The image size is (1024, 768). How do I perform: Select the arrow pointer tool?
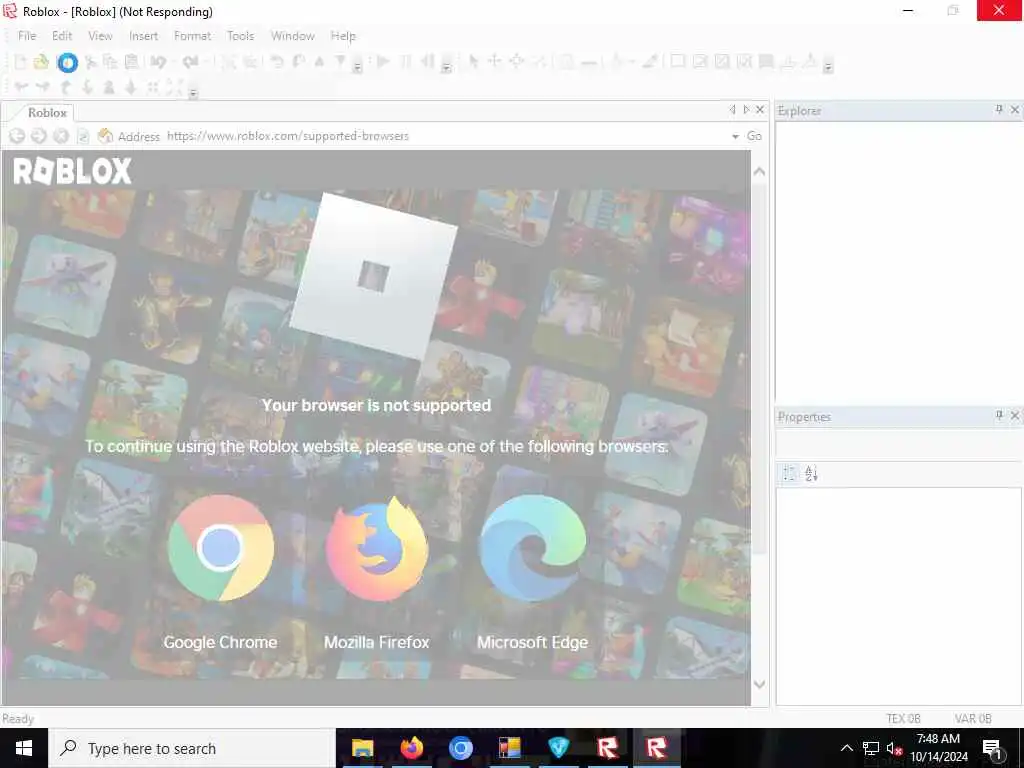pos(473,62)
